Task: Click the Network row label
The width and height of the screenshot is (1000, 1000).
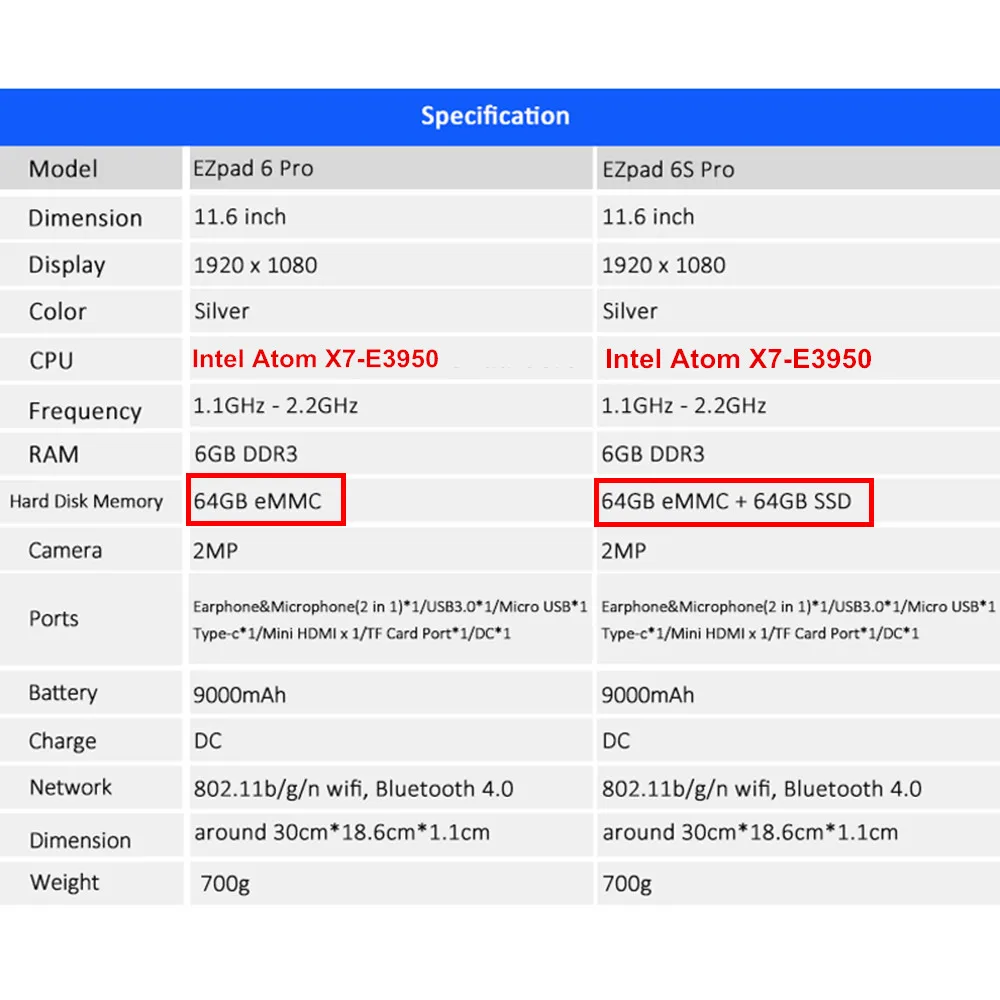Action: pos(71,788)
